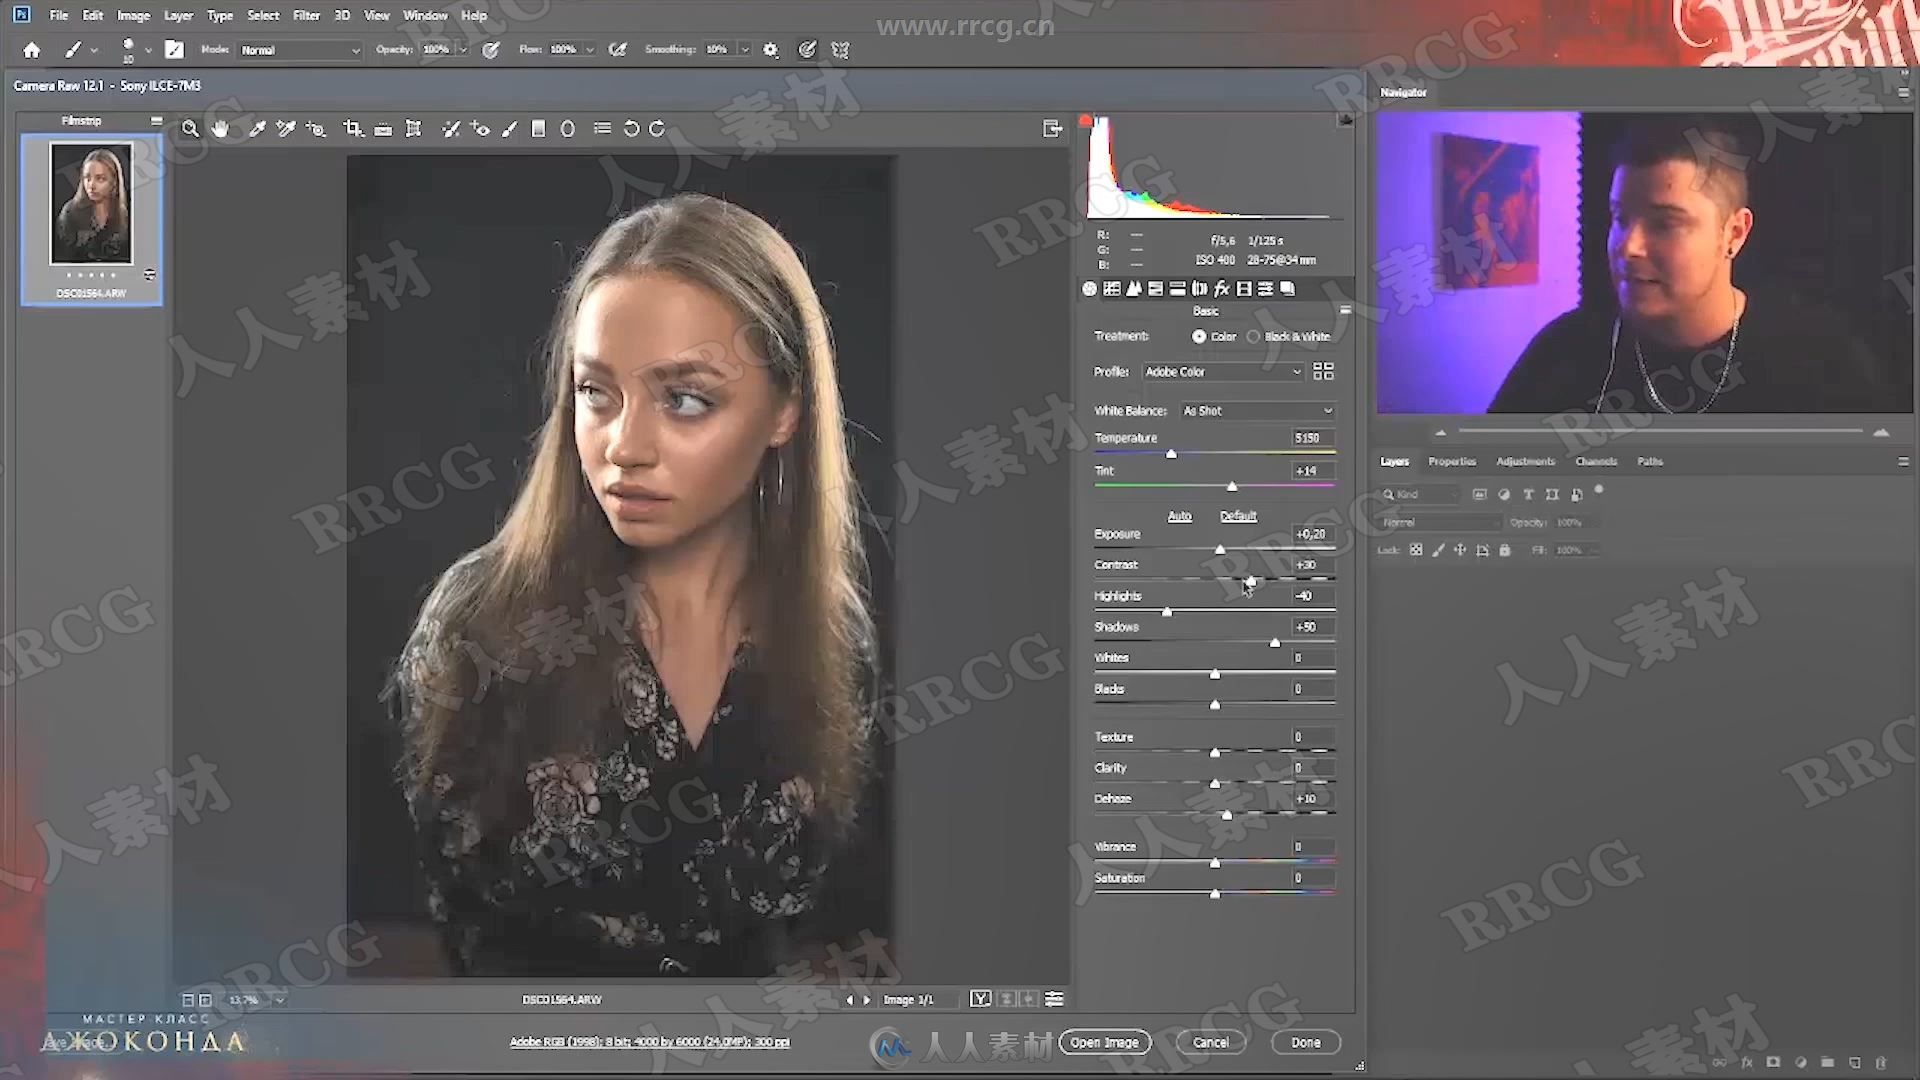Viewport: 1920px width, 1080px height.
Task: Switch to the Adjustments tab
Action: pyautogui.click(x=1525, y=462)
